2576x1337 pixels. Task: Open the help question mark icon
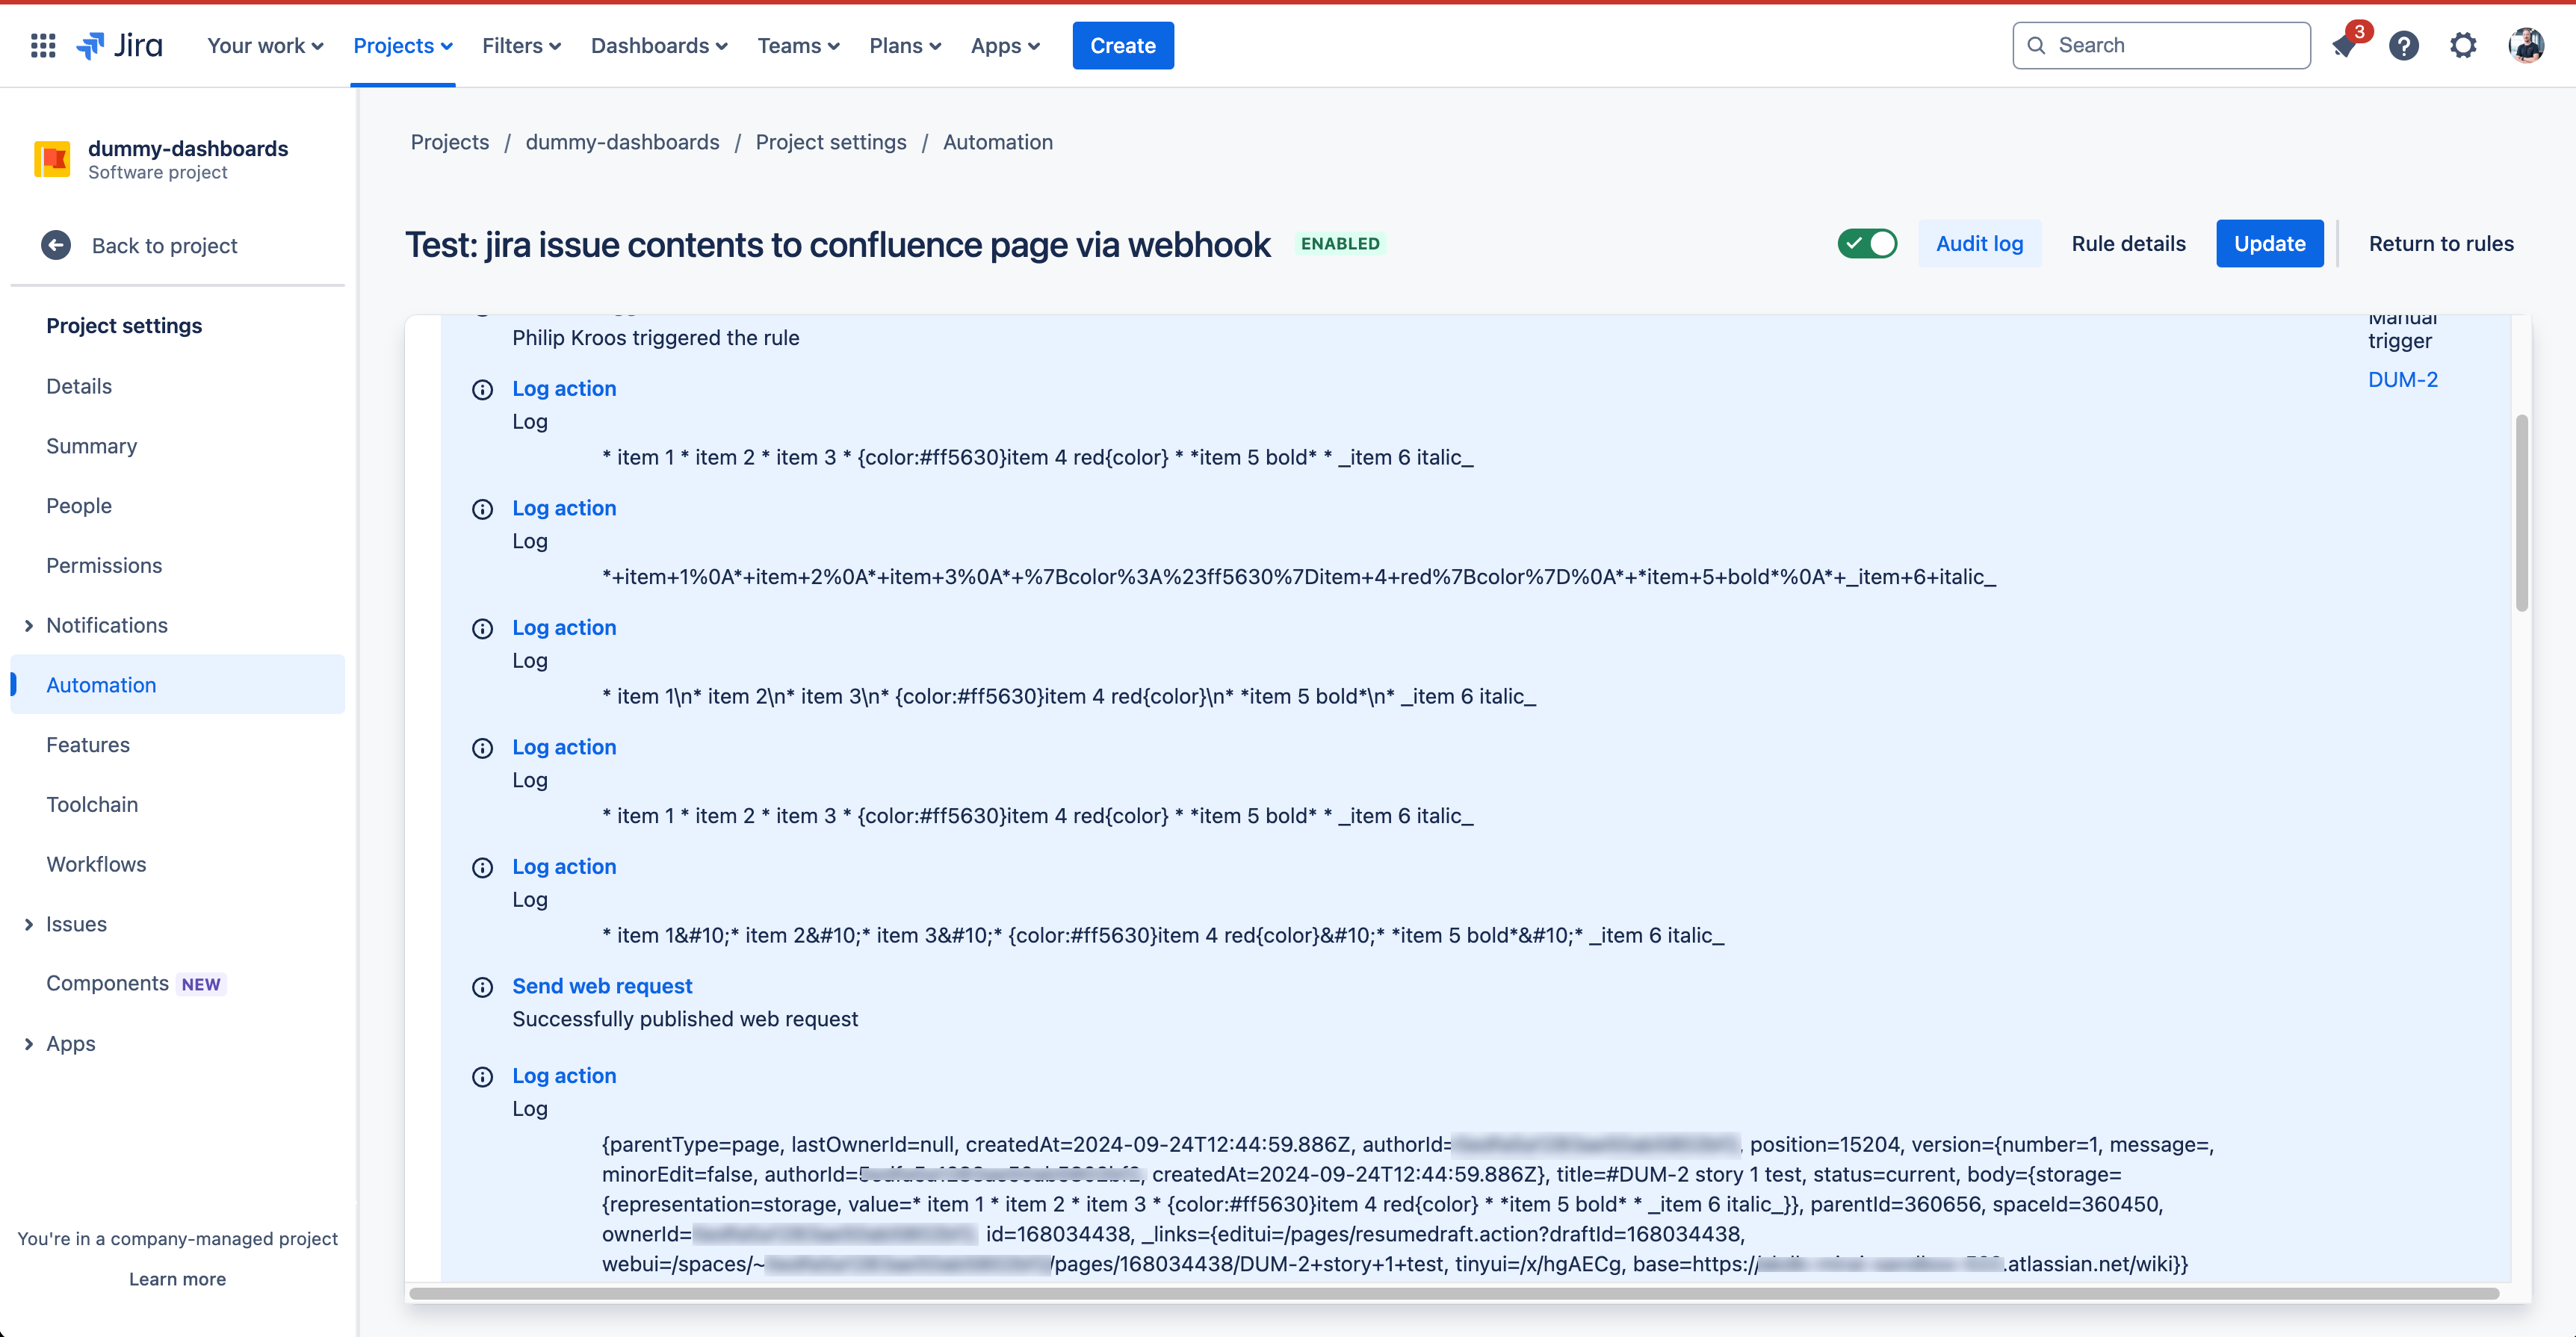tap(2403, 45)
